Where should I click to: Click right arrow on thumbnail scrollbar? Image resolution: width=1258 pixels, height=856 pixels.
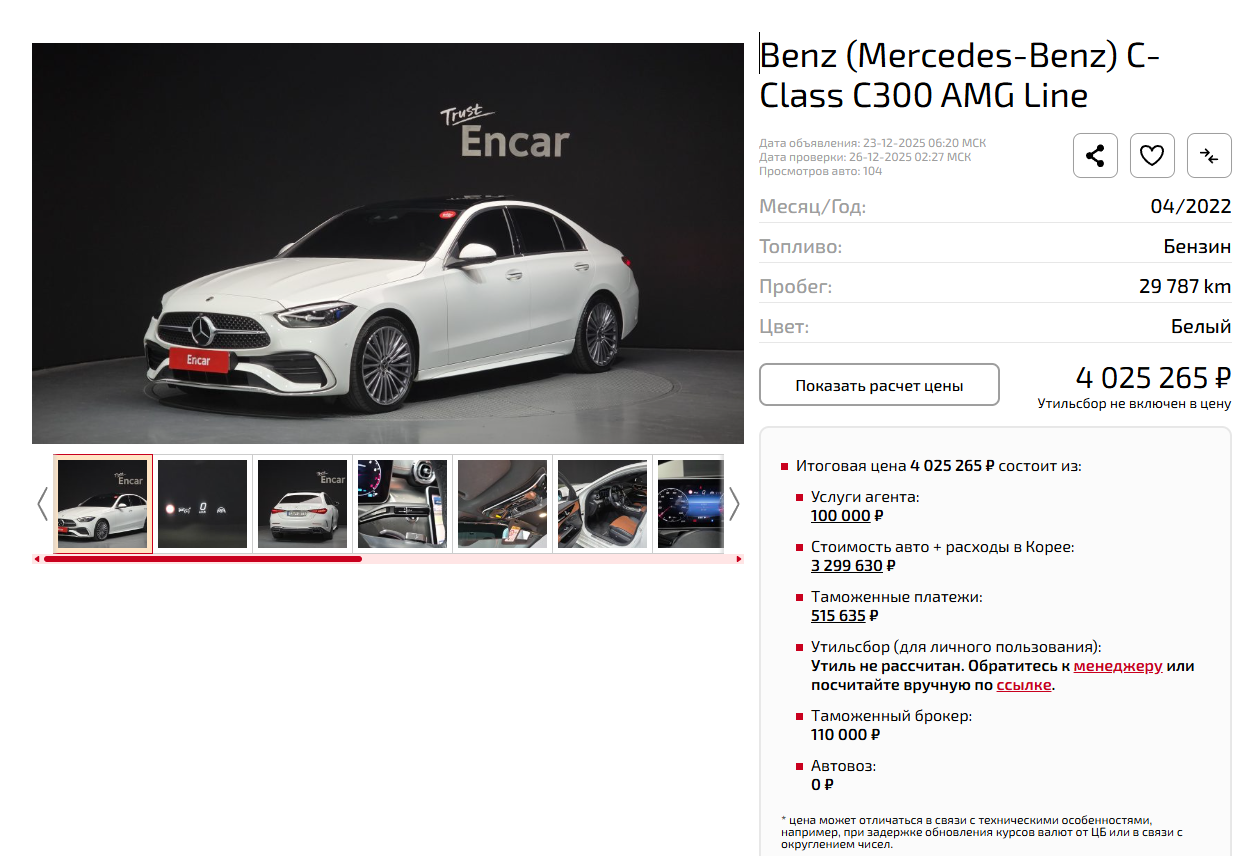click(739, 559)
